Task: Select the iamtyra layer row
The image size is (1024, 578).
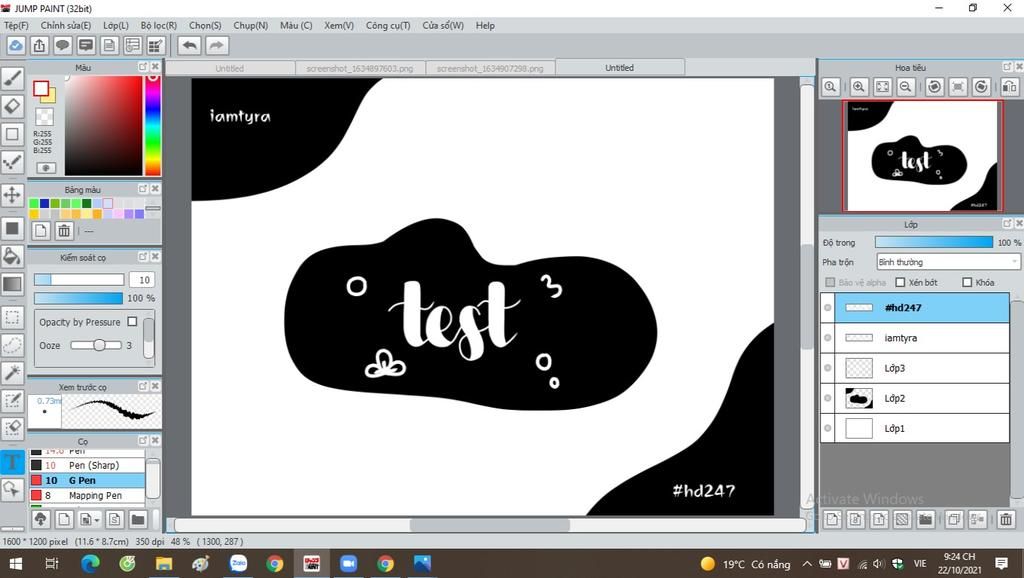Action: point(915,338)
